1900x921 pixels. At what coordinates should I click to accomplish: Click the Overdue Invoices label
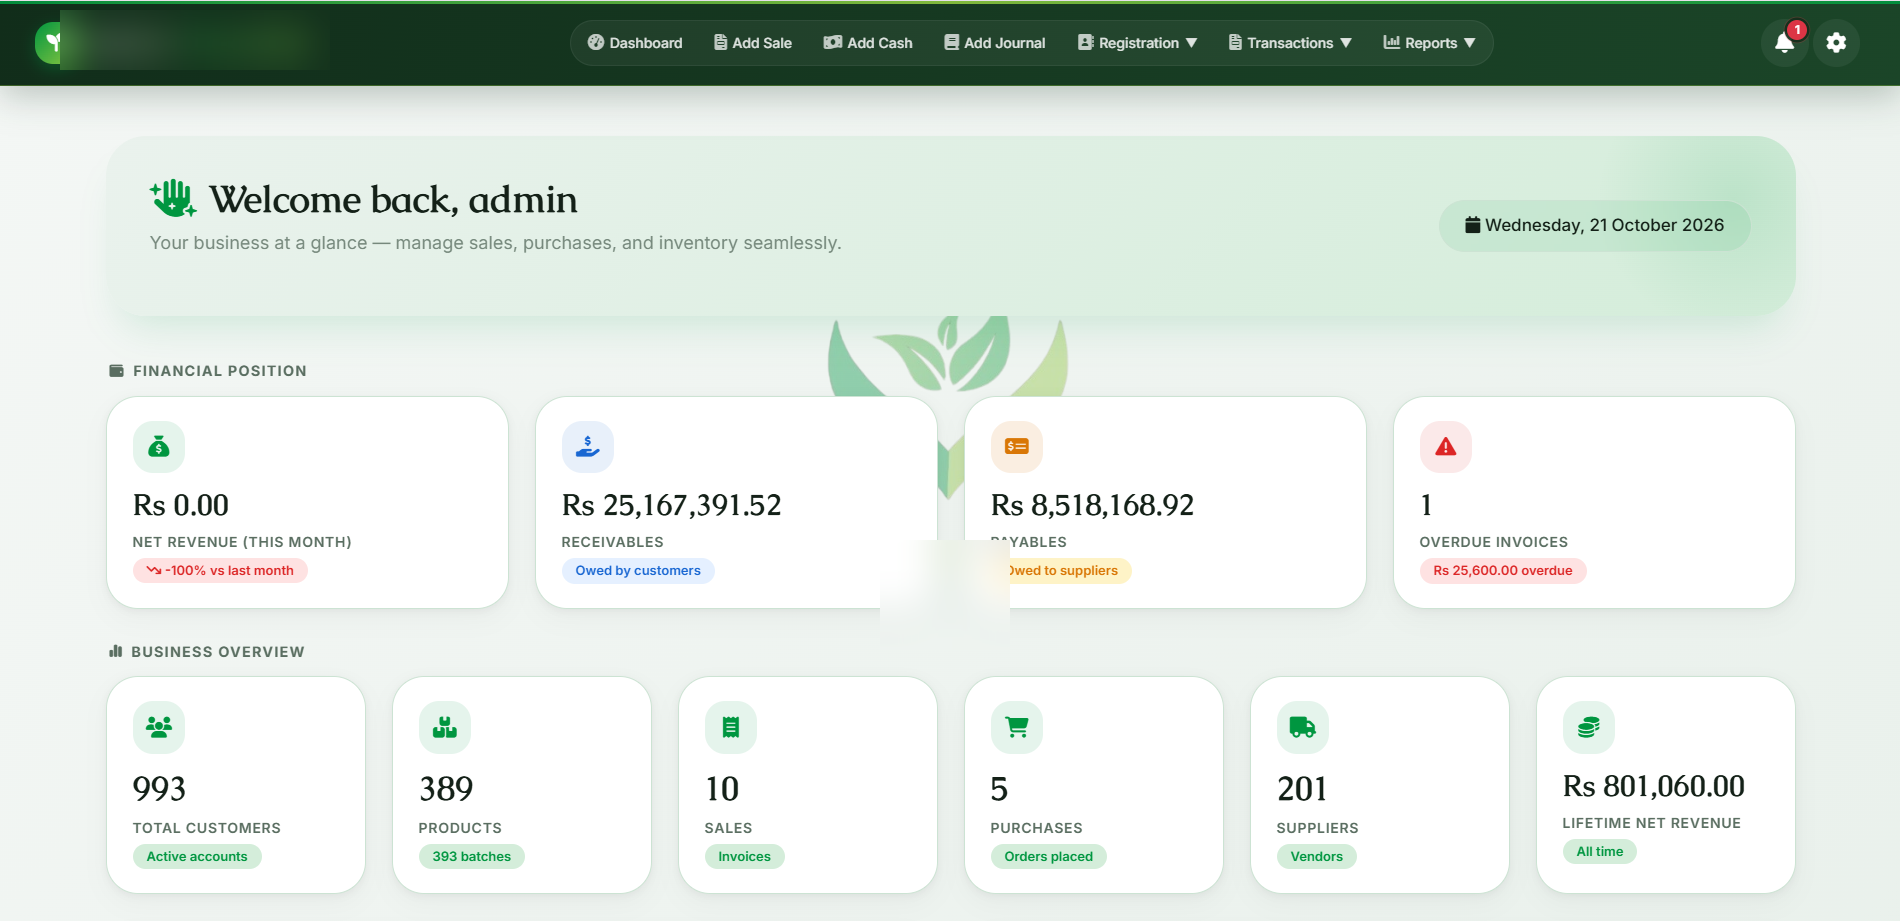pyautogui.click(x=1494, y=542)
